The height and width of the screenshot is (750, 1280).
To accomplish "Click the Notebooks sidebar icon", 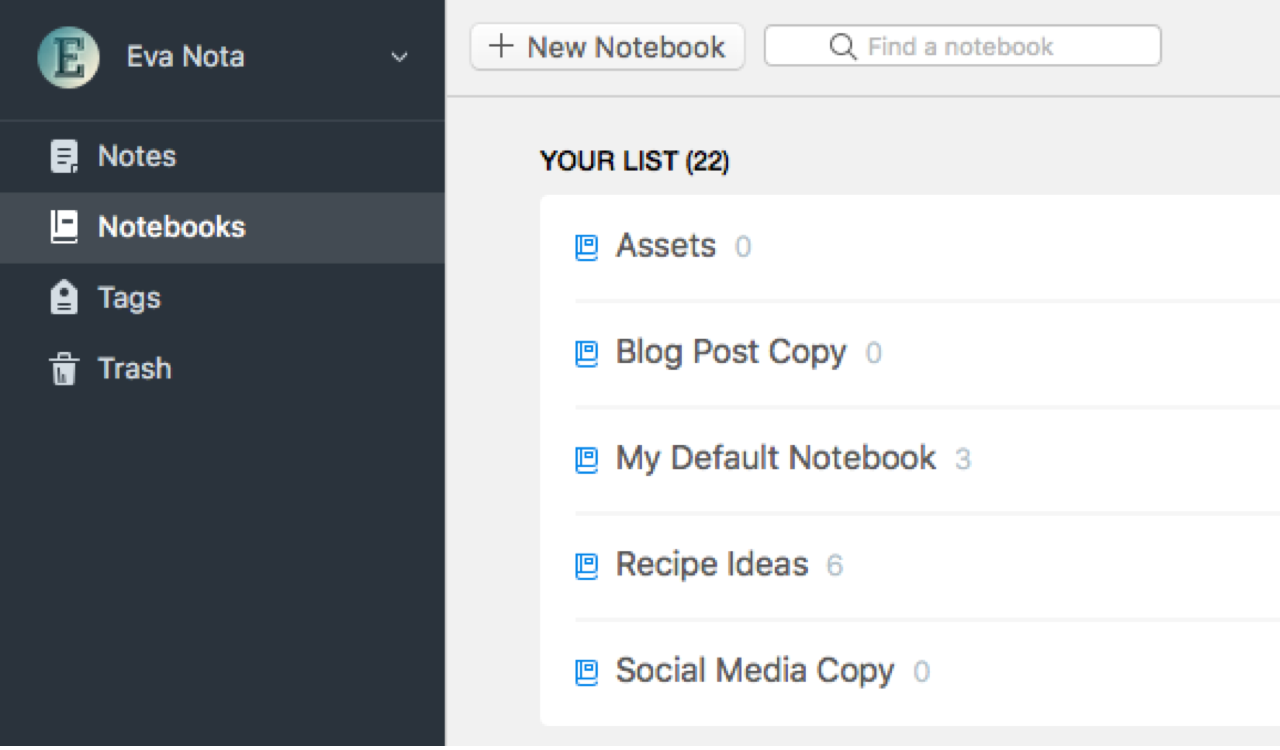I will click(x=64, y=227).
